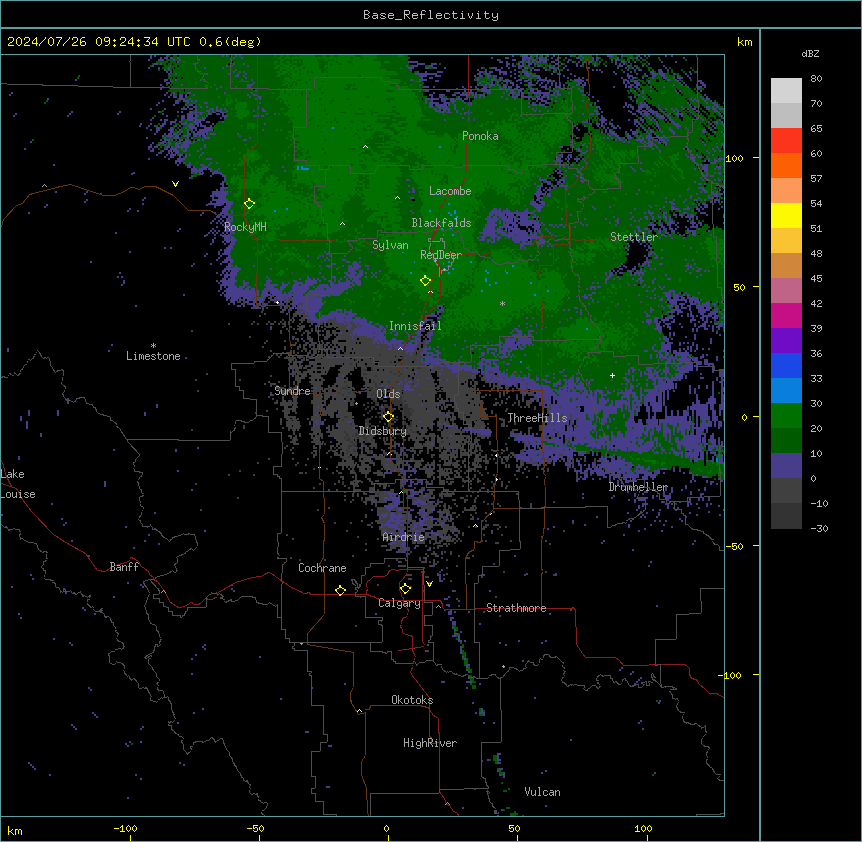Click the Strathmore label
862x842 pixels.
516,608
